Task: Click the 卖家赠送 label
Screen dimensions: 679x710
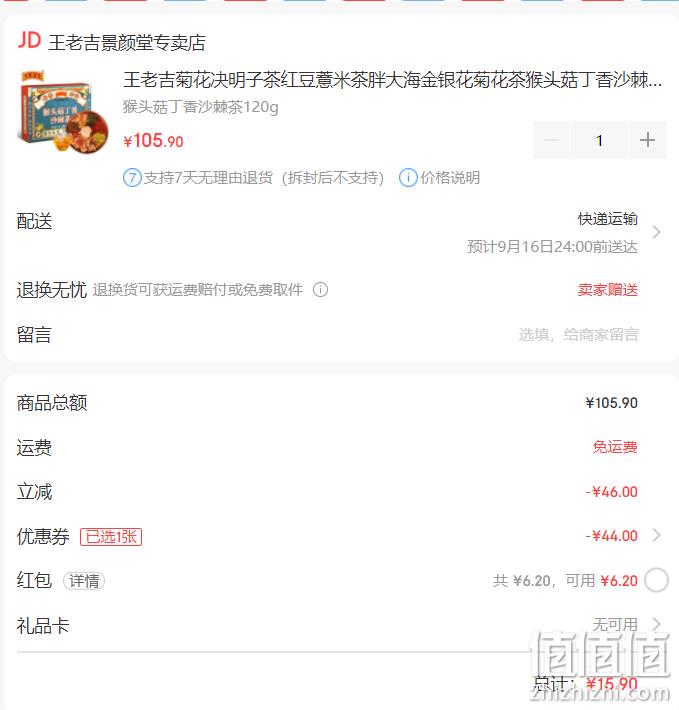Action: [x=608, y=289]
